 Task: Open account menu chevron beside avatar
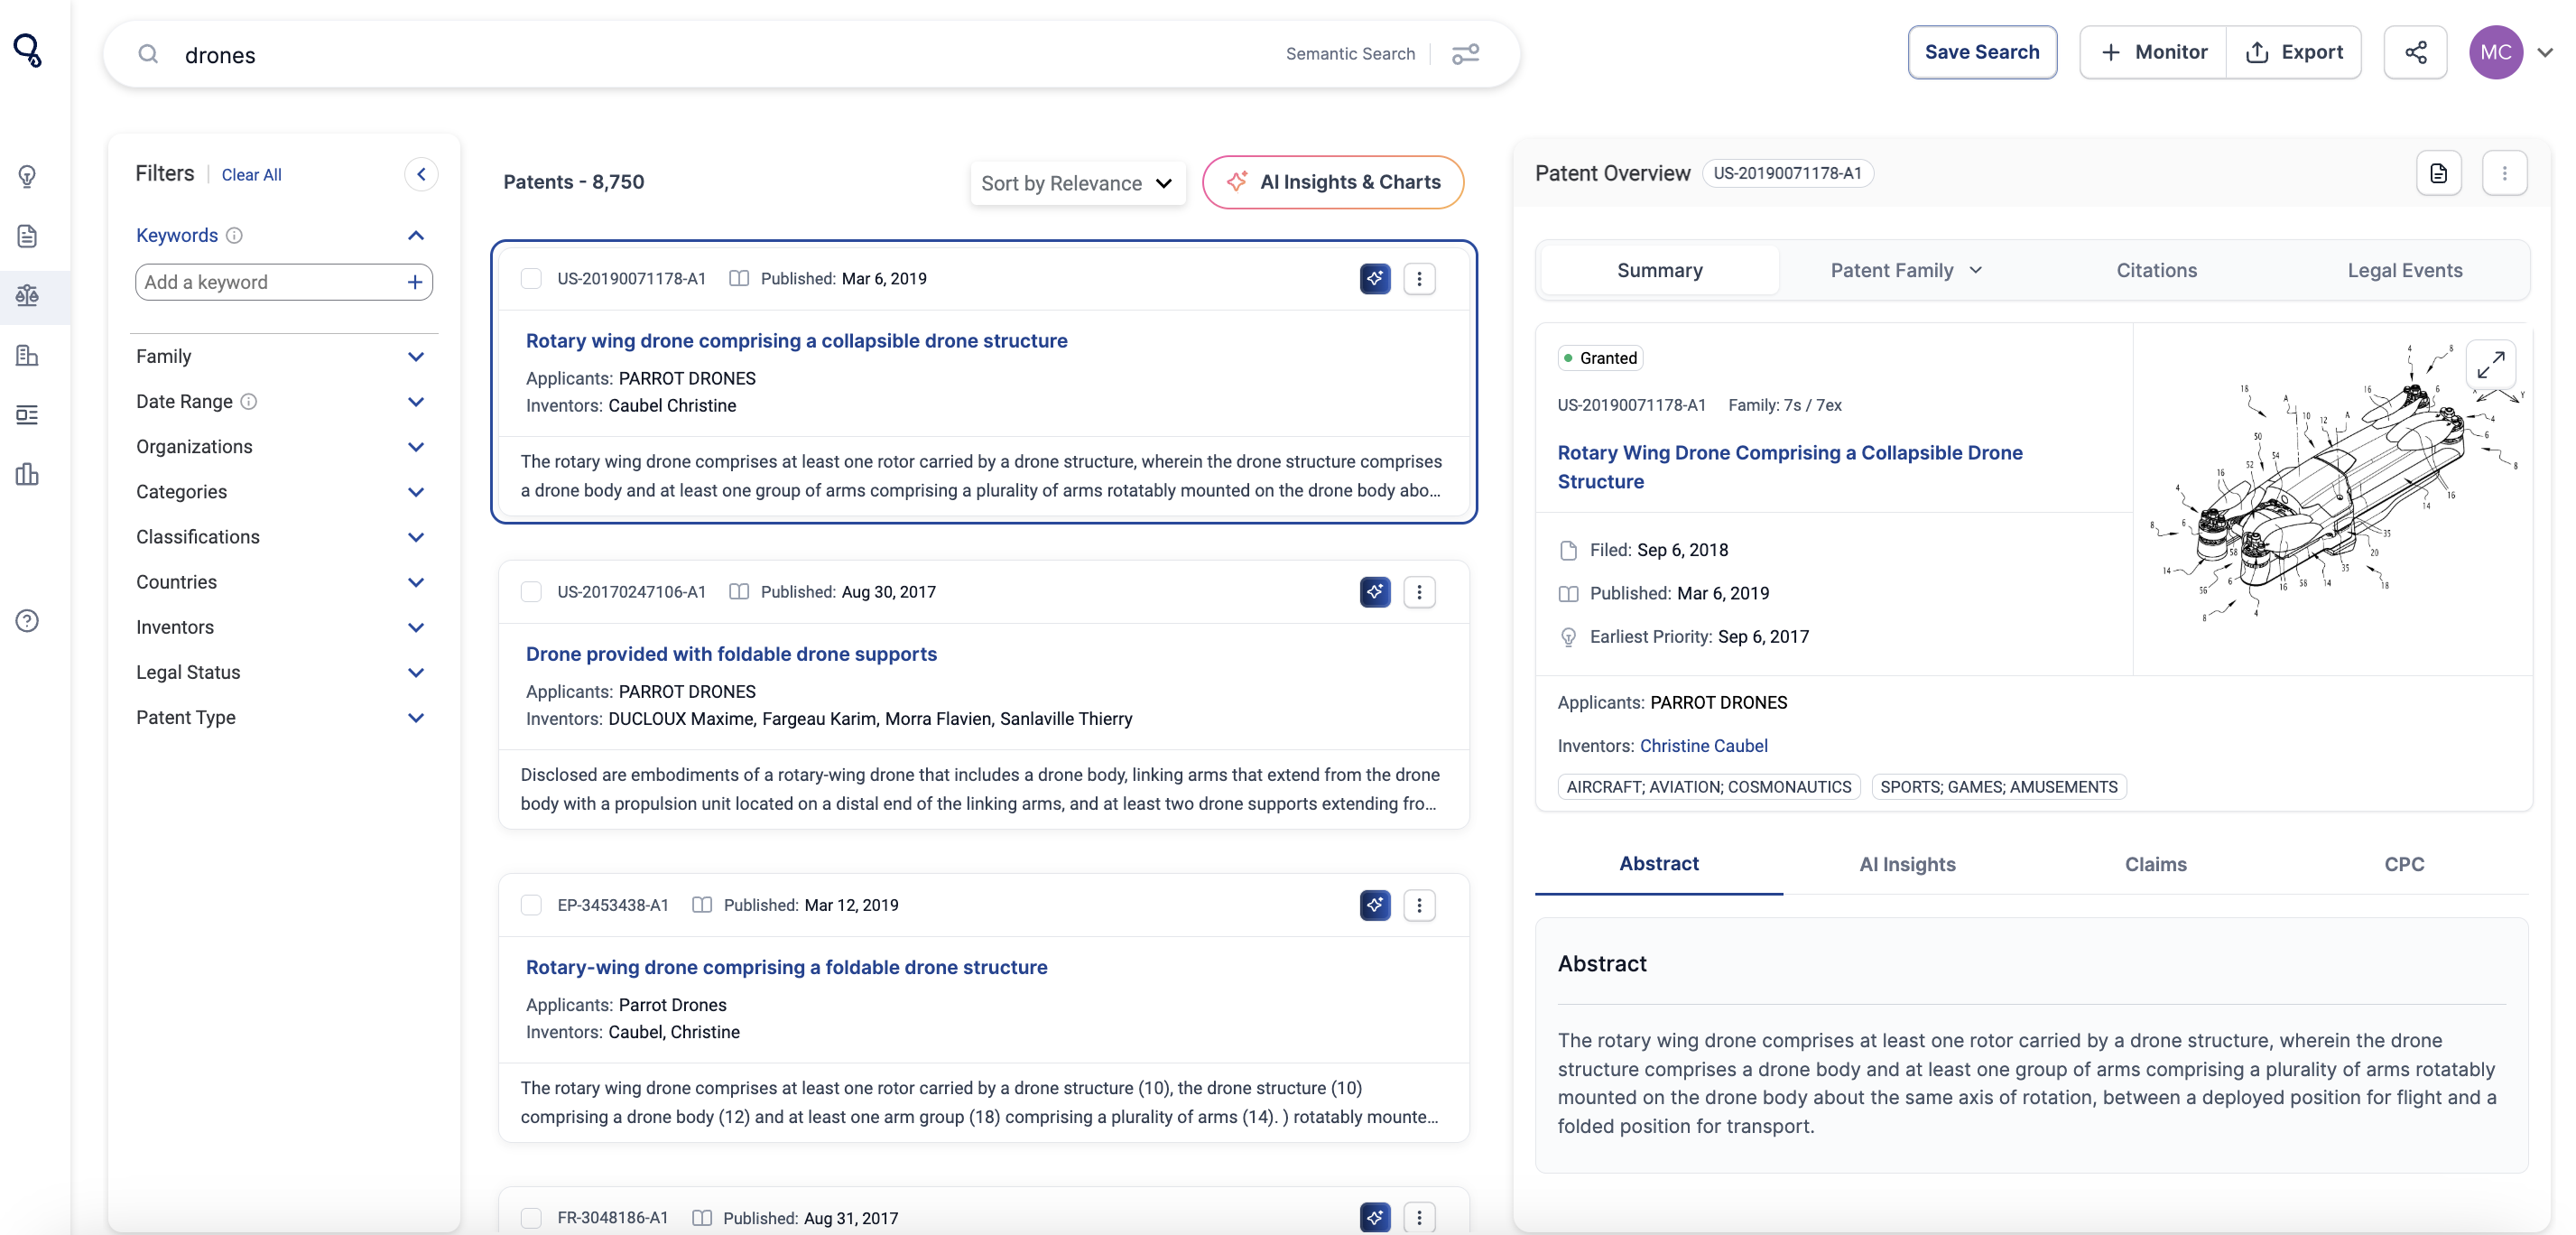[x=2545, y=52]
